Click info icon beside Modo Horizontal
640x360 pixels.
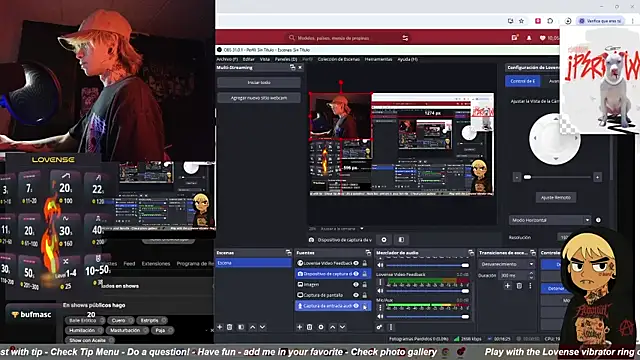(x=598, y=220)
